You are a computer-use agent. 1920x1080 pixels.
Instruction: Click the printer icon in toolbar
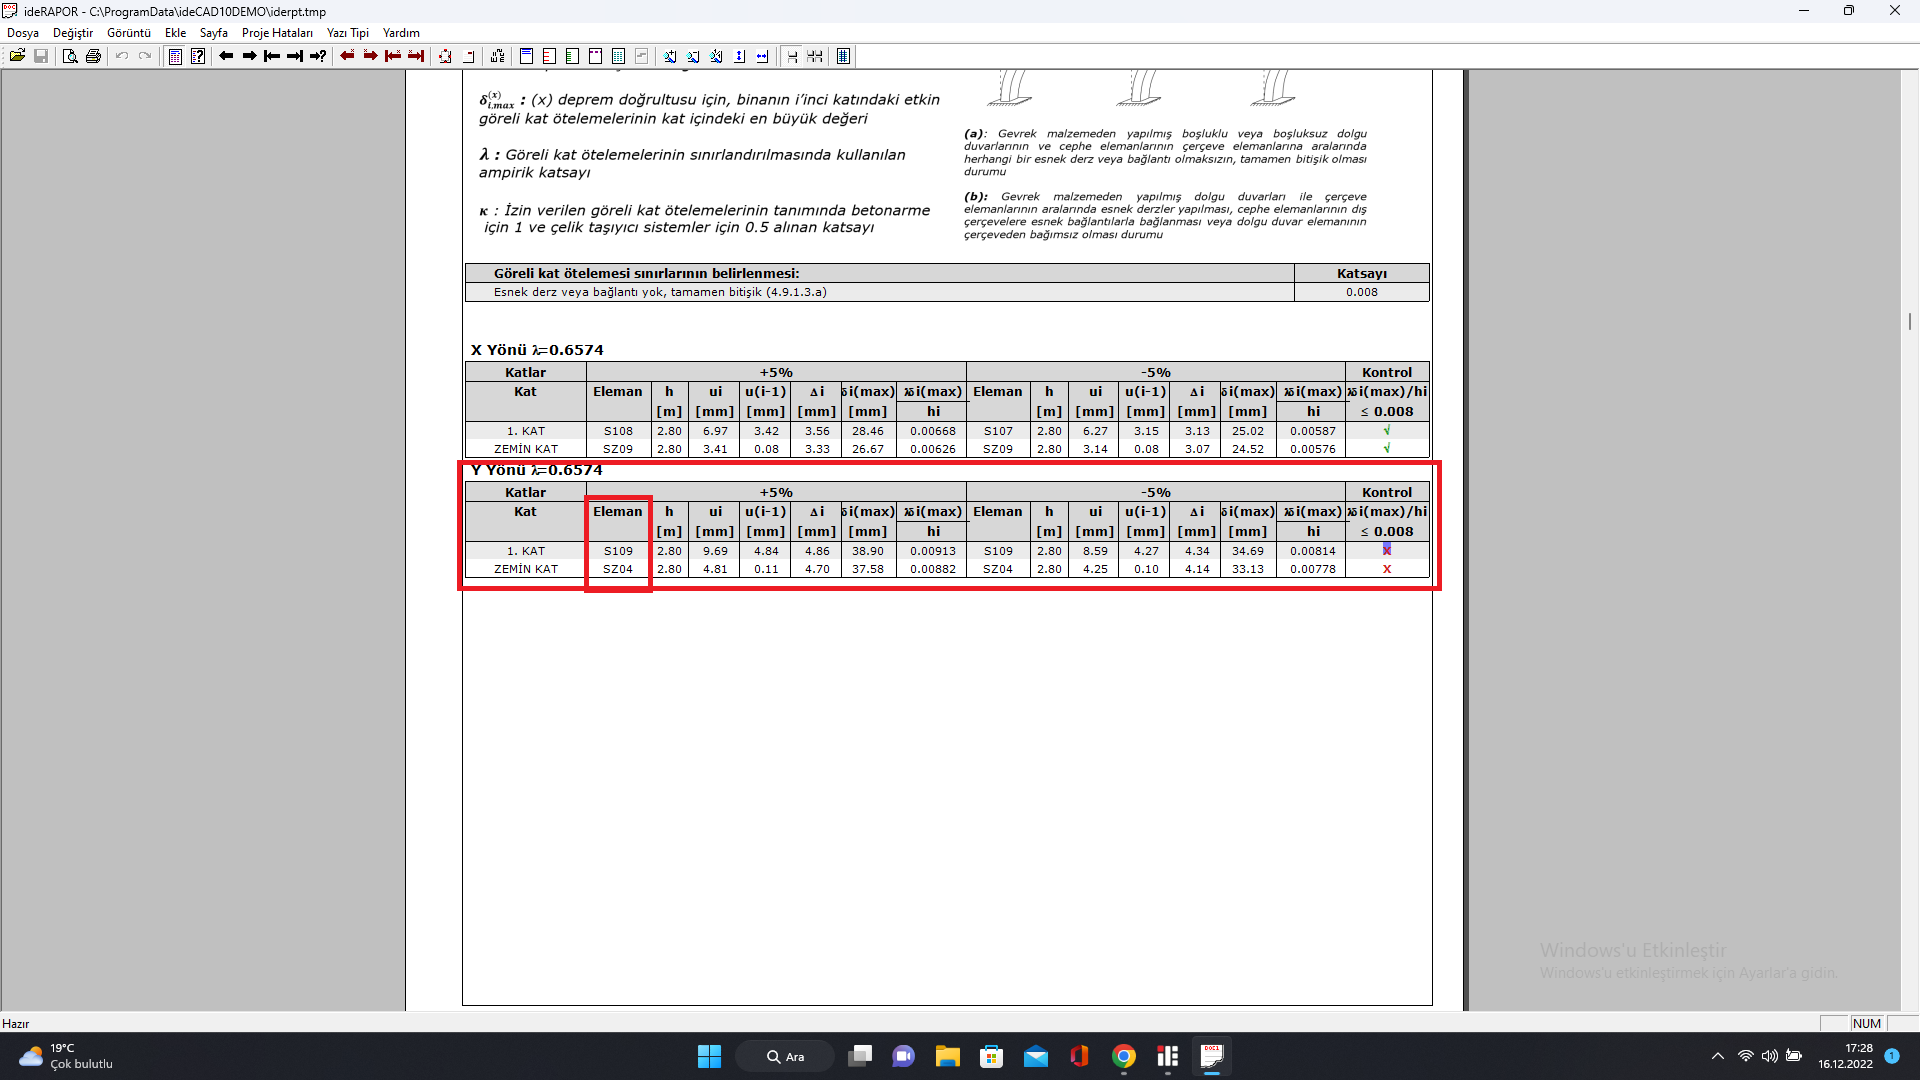point(93,56)
